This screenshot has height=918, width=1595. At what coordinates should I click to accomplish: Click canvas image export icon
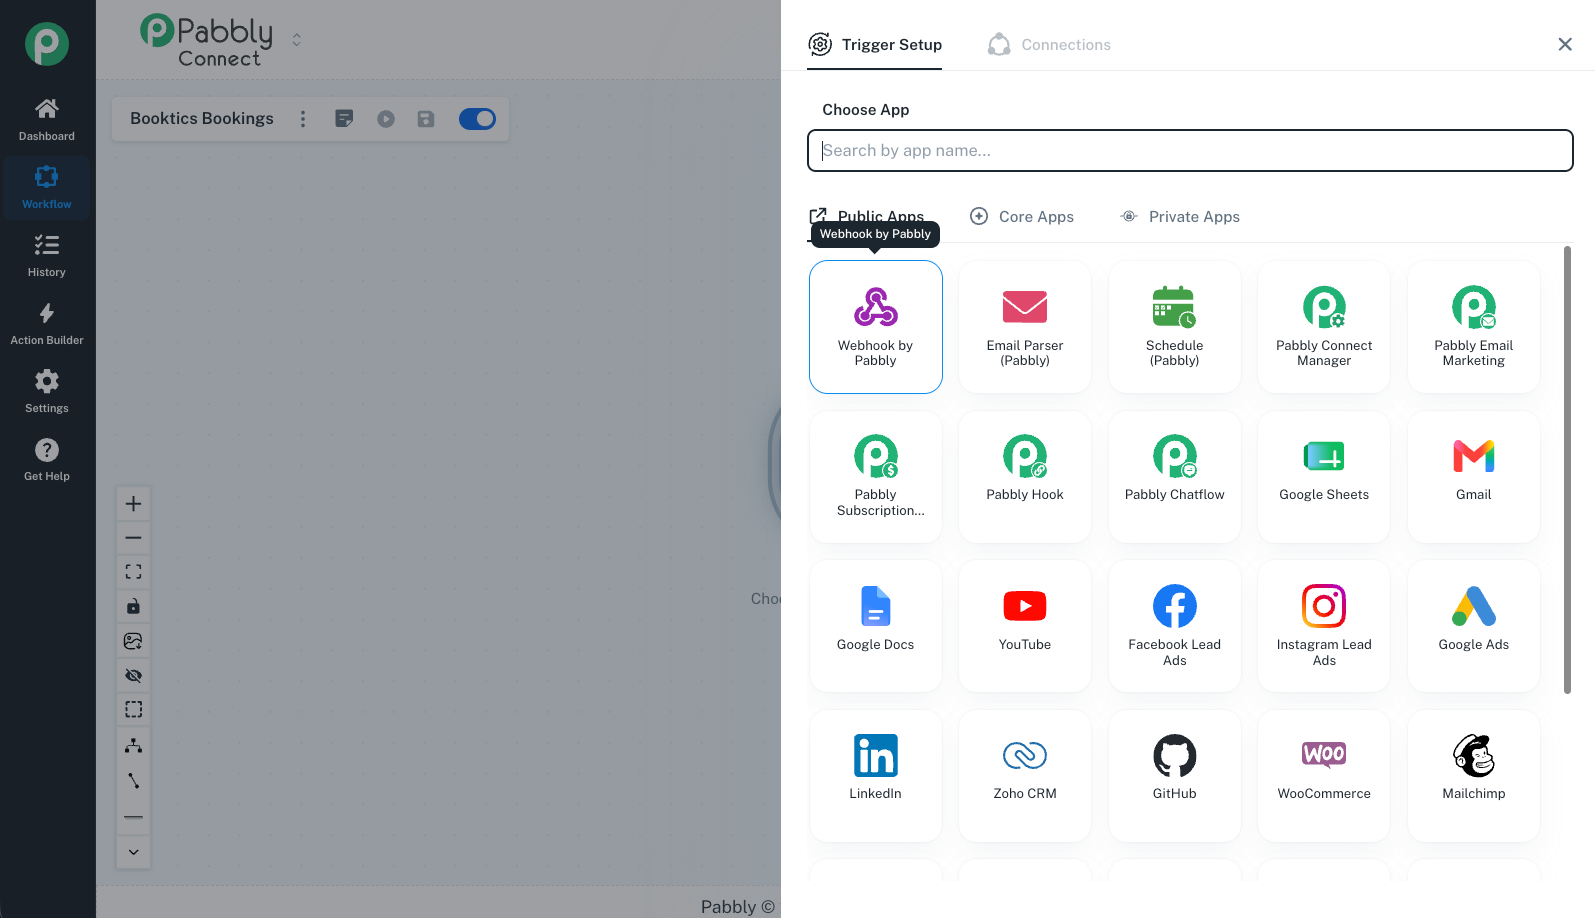[x=133, y=641]
